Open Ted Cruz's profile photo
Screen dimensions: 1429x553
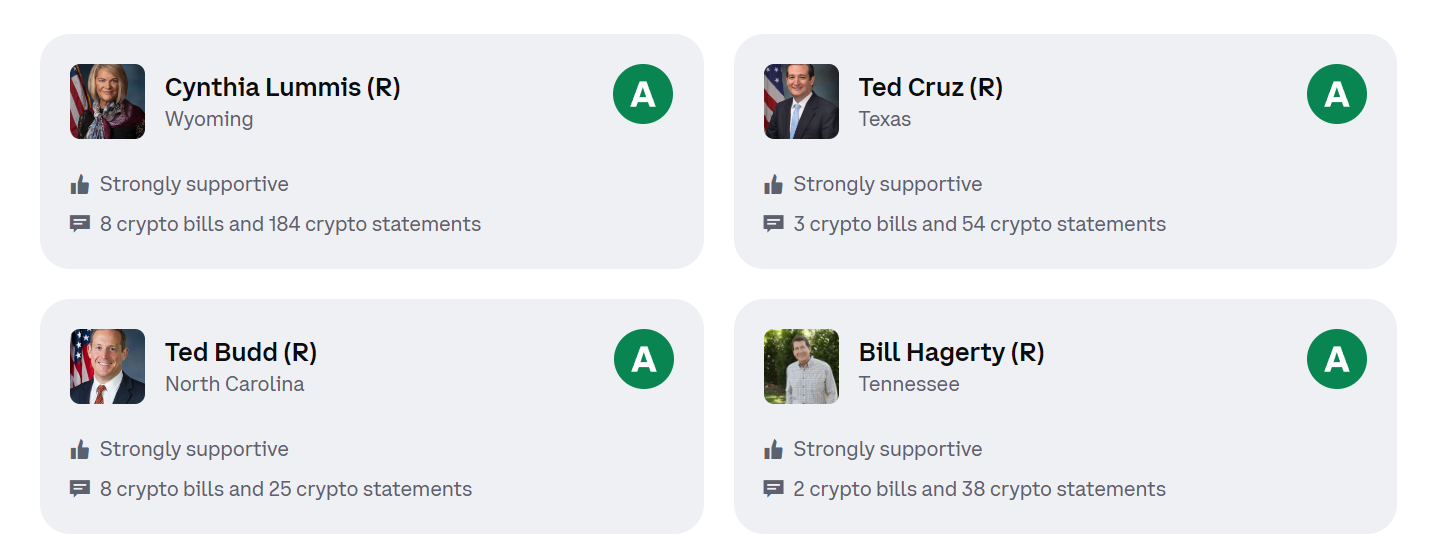(x=801, y=101)
